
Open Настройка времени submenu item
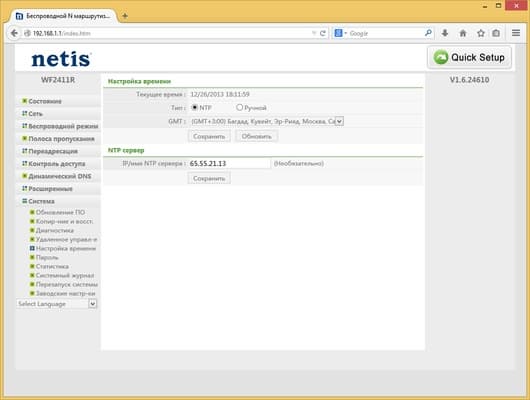point(63,248)
